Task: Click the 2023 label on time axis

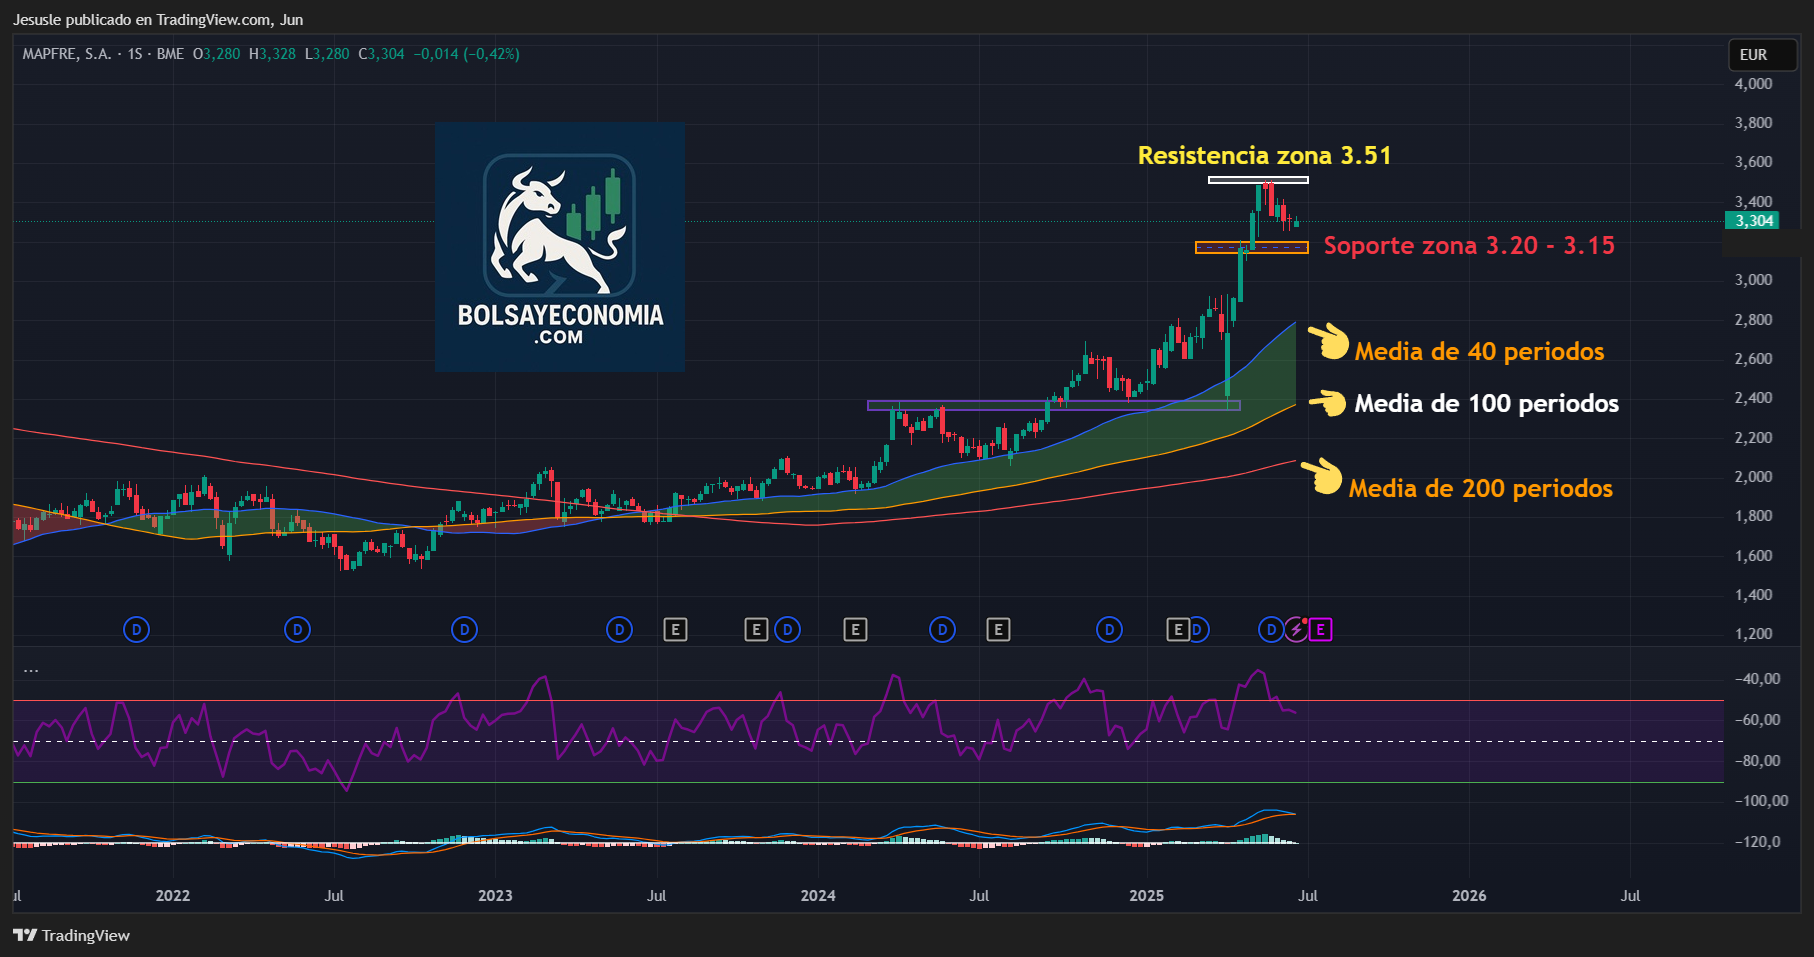Action: [x=495, y=895]
